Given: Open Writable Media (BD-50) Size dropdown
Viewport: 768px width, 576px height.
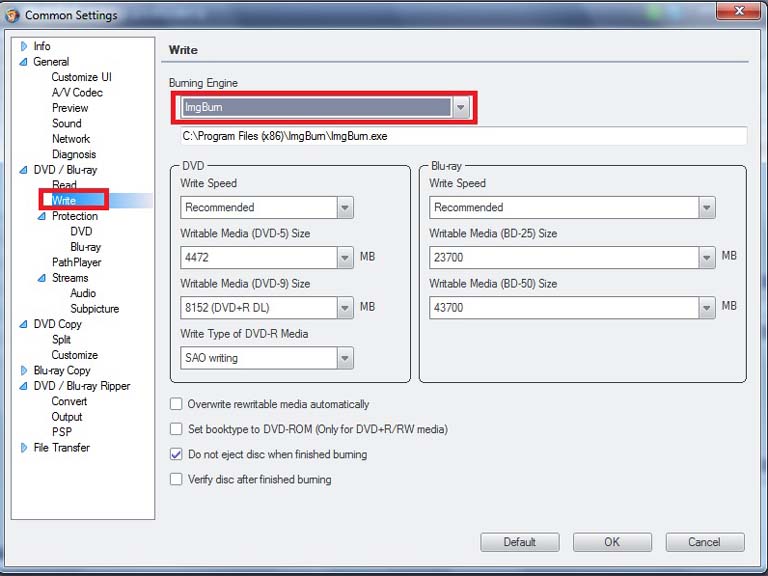Looking at the screenshot, I should point(707,308).
